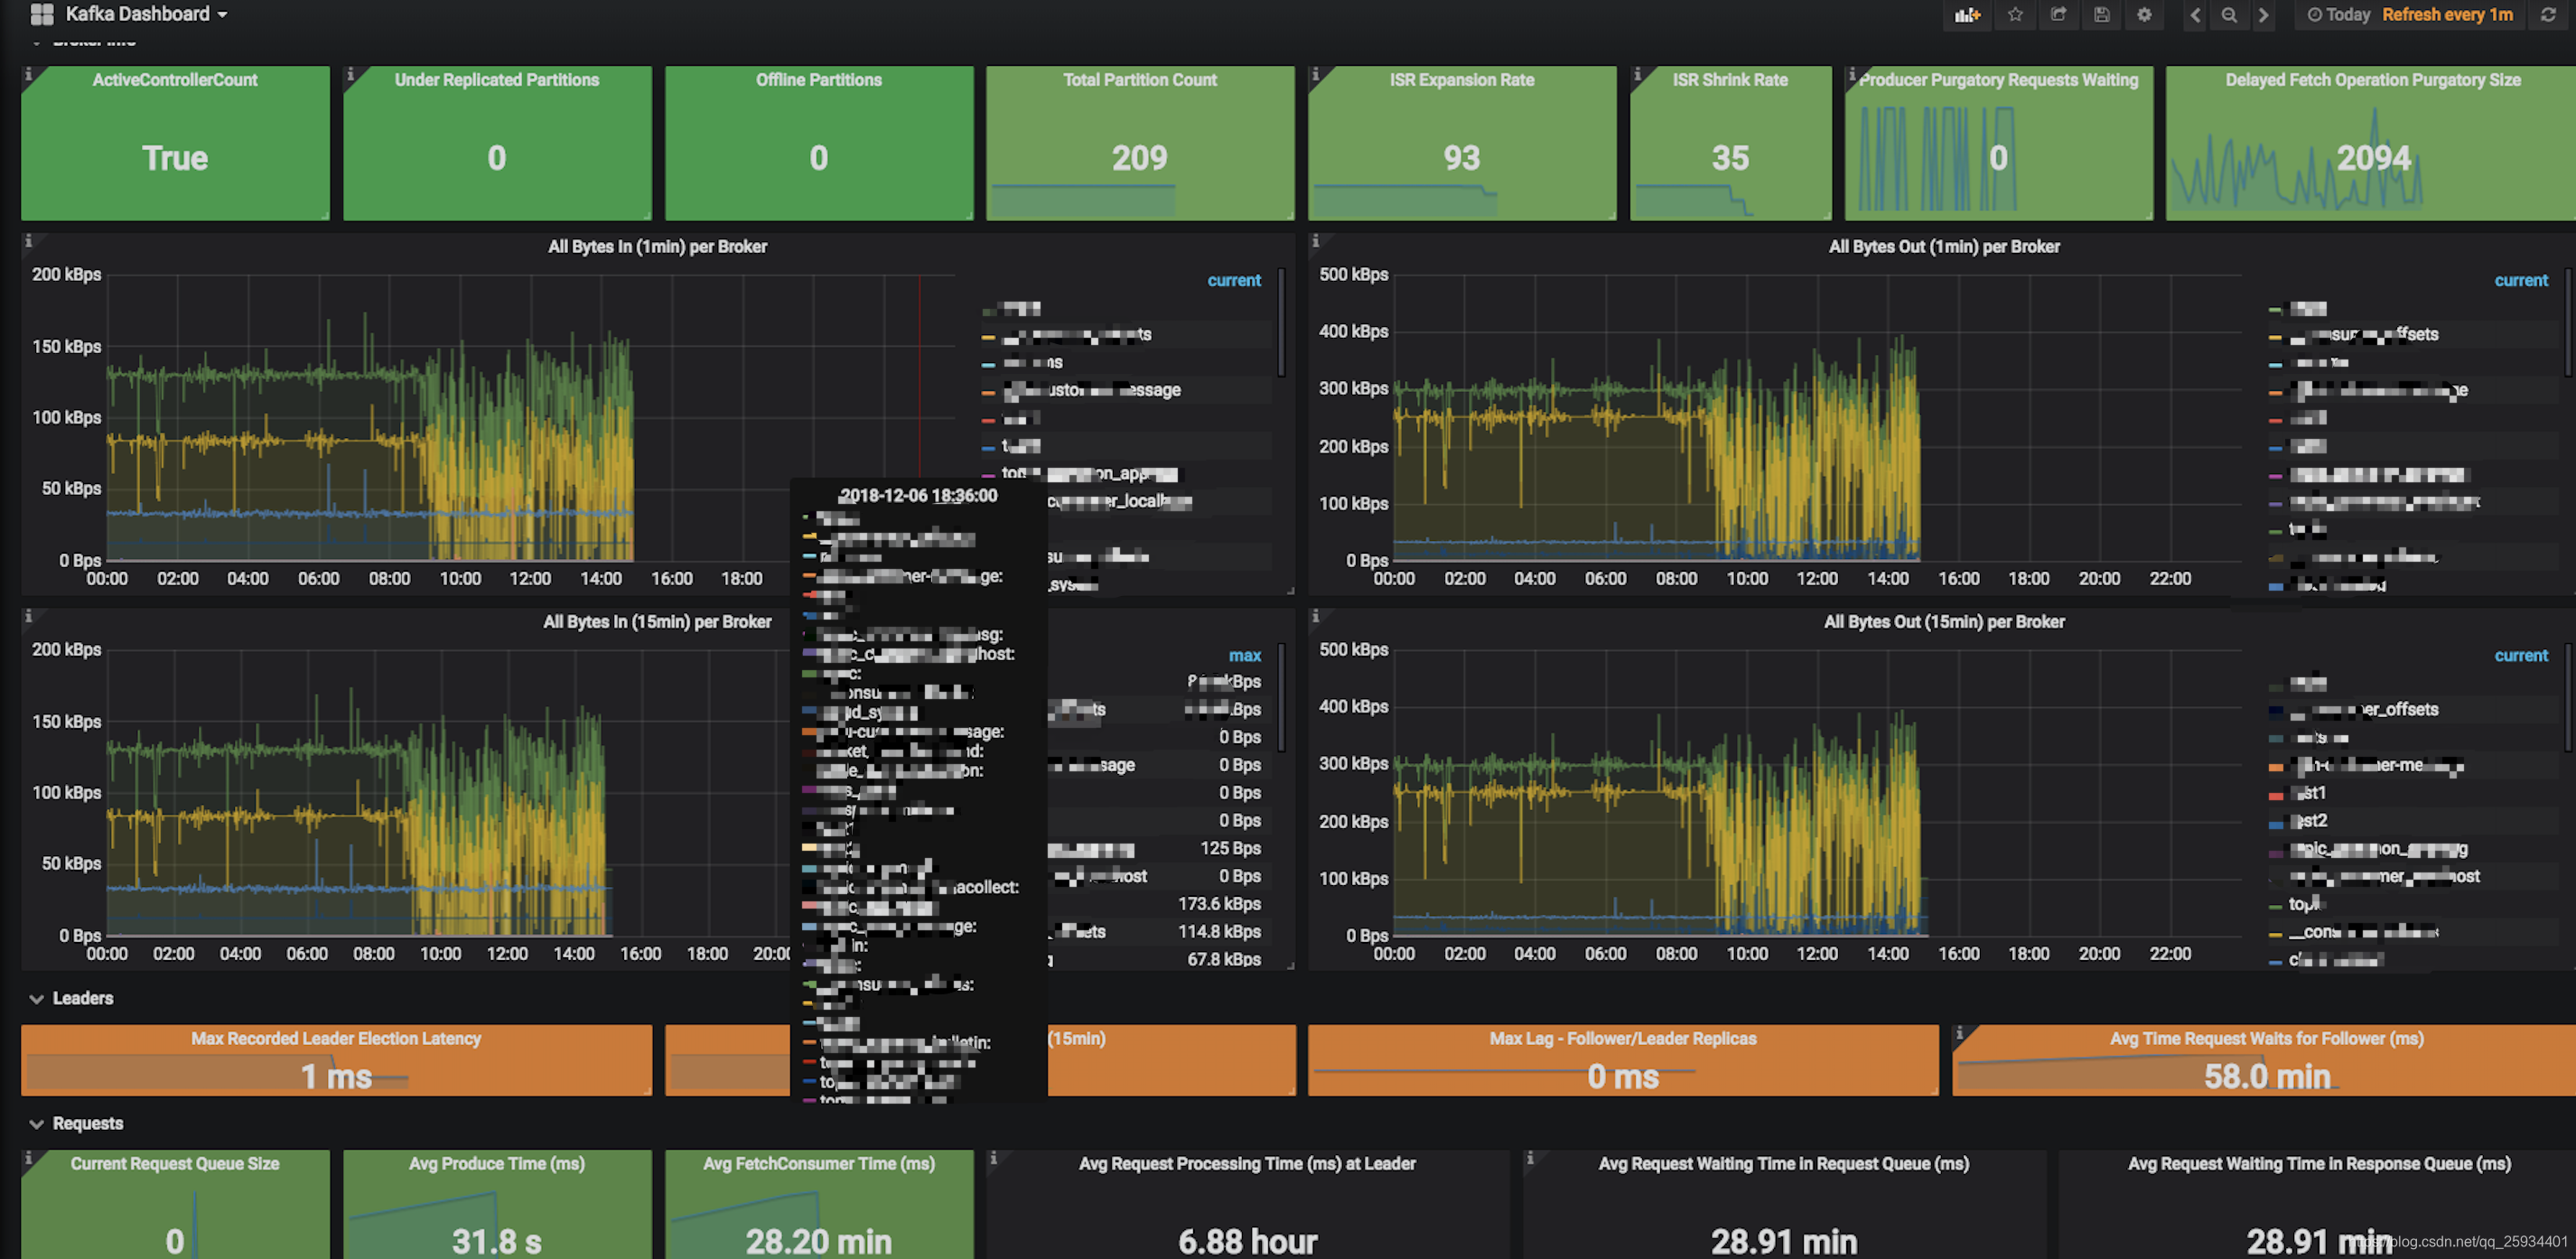Show info for Waiting Time in Request Queue
The width and height of the screenshot is (2576, 1259).
point(1530,1157)
